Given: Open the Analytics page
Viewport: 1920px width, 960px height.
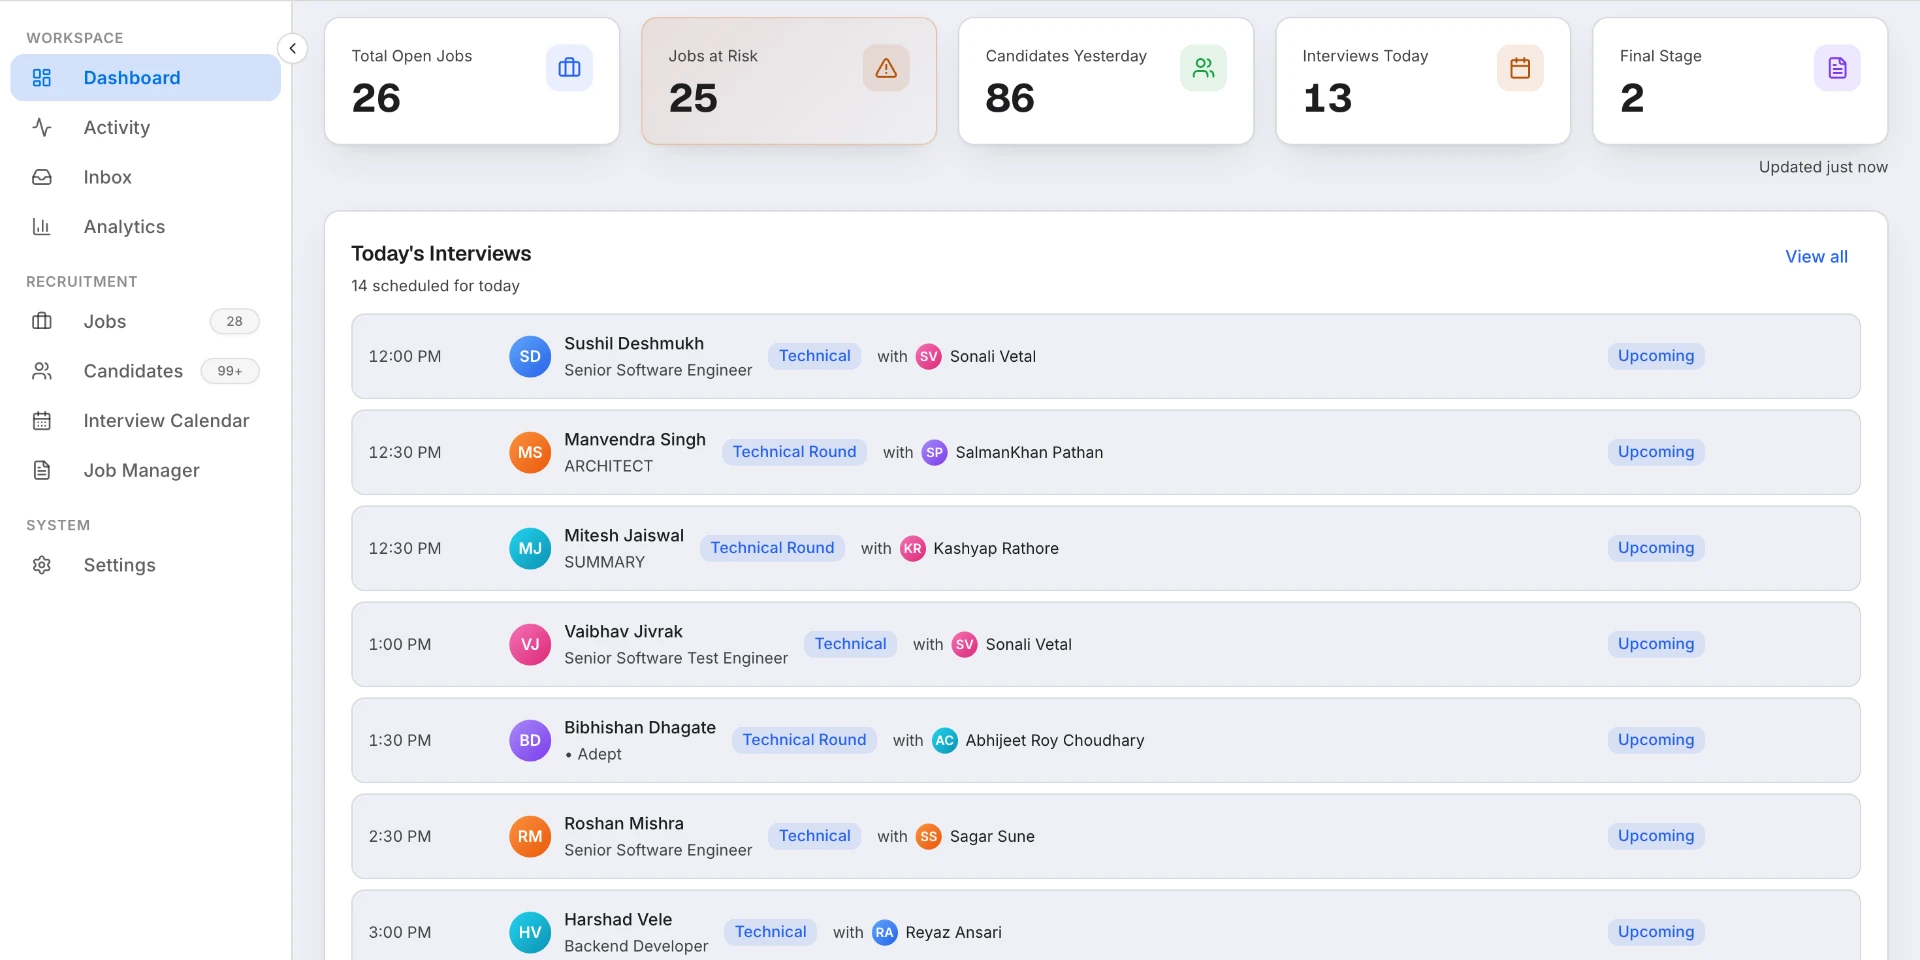Looking at the screenshot, I should pos(146,227).
